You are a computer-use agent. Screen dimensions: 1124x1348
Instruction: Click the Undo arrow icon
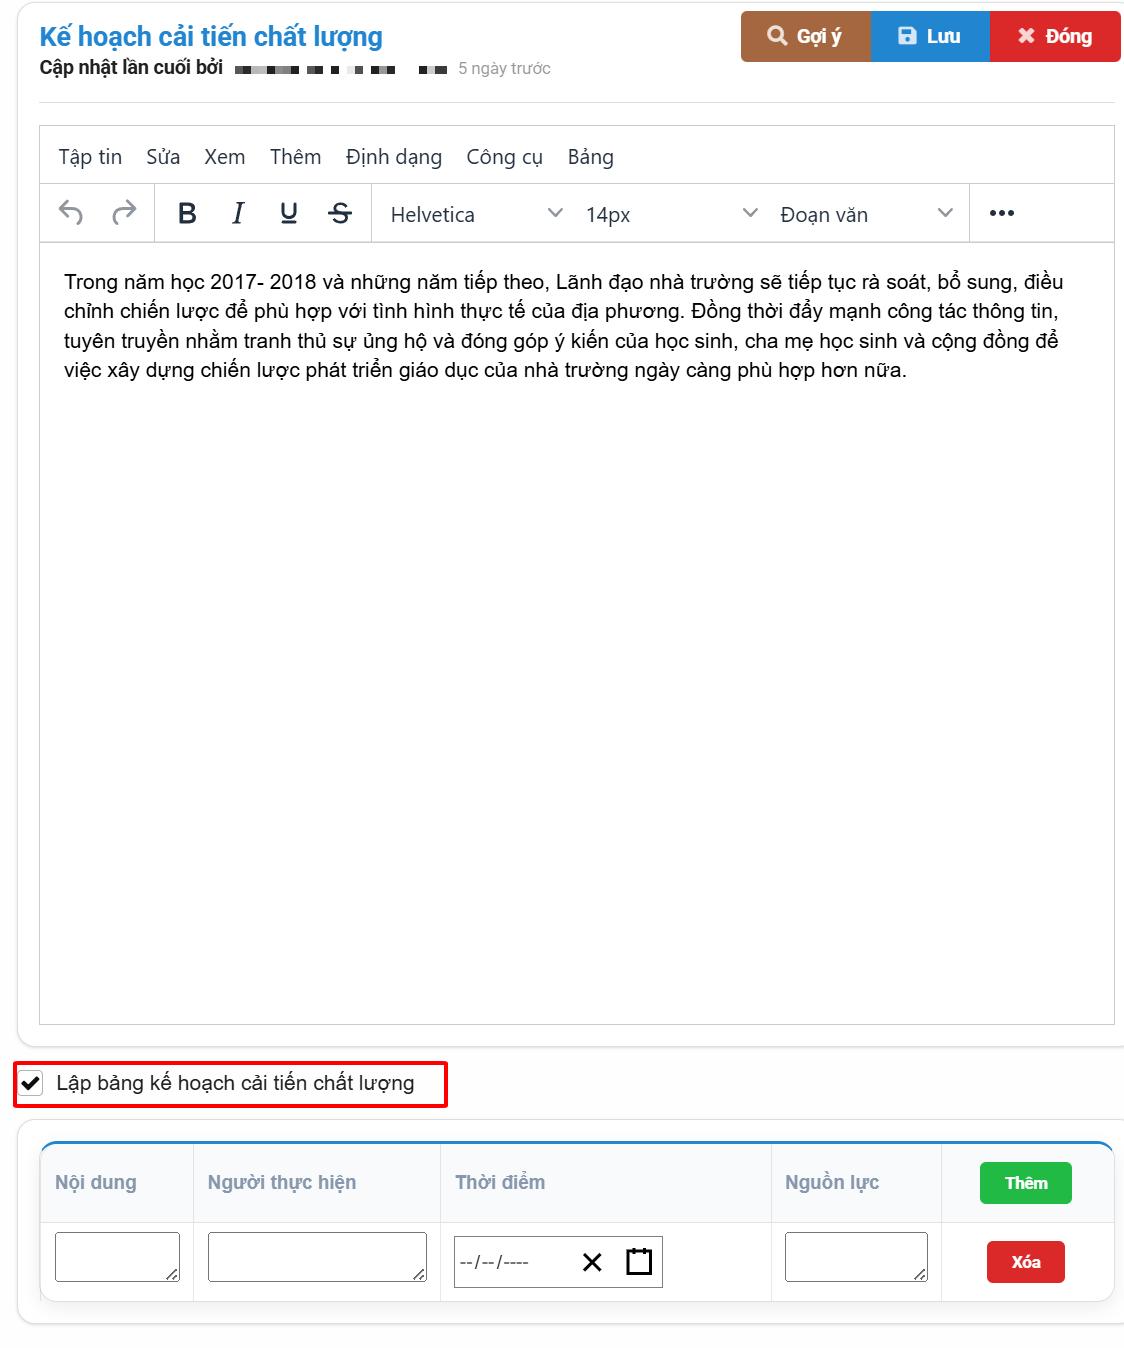70,213
